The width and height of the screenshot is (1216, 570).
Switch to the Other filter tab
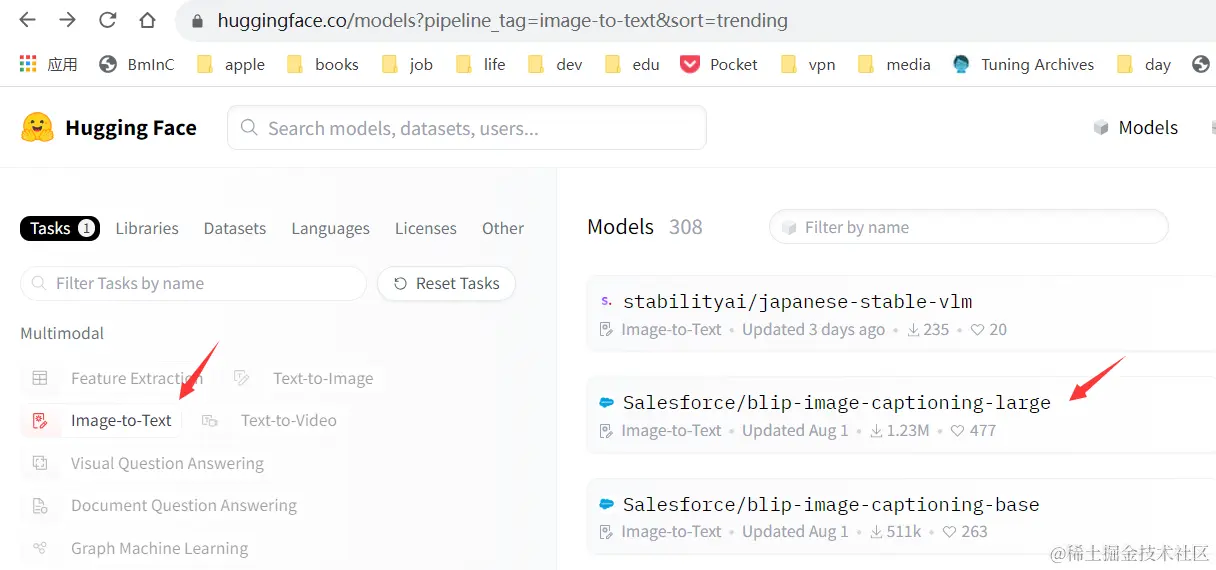(x=503, y=228)
